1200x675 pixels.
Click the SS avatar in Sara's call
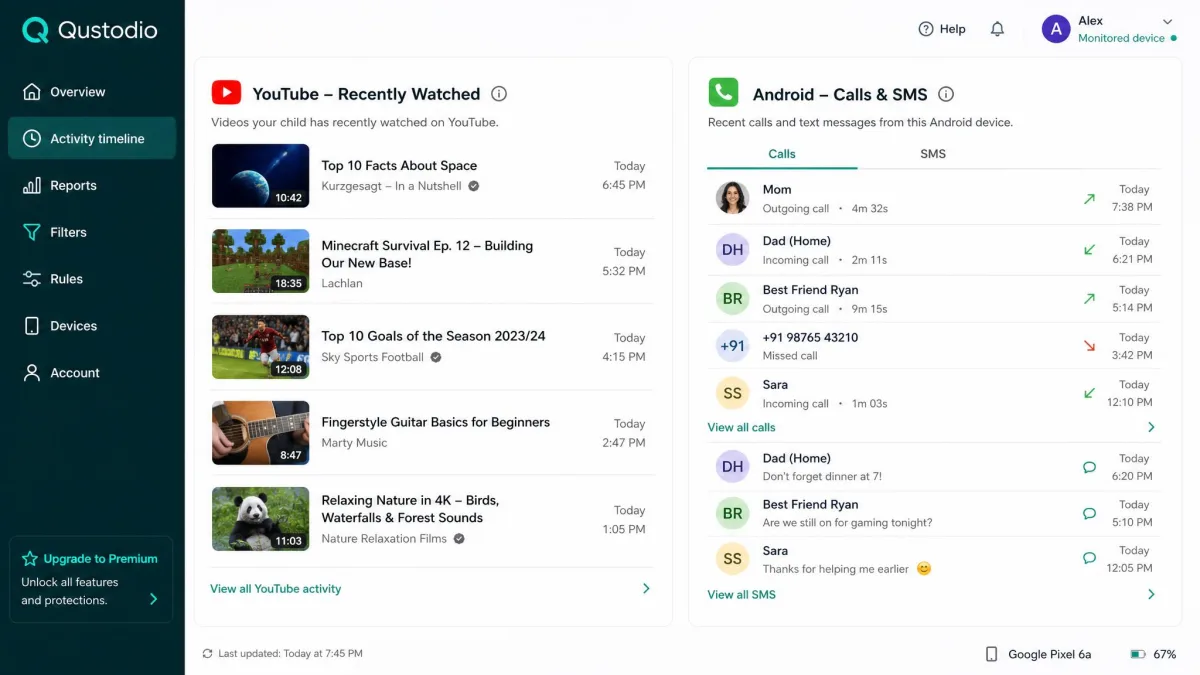point(732,394)
